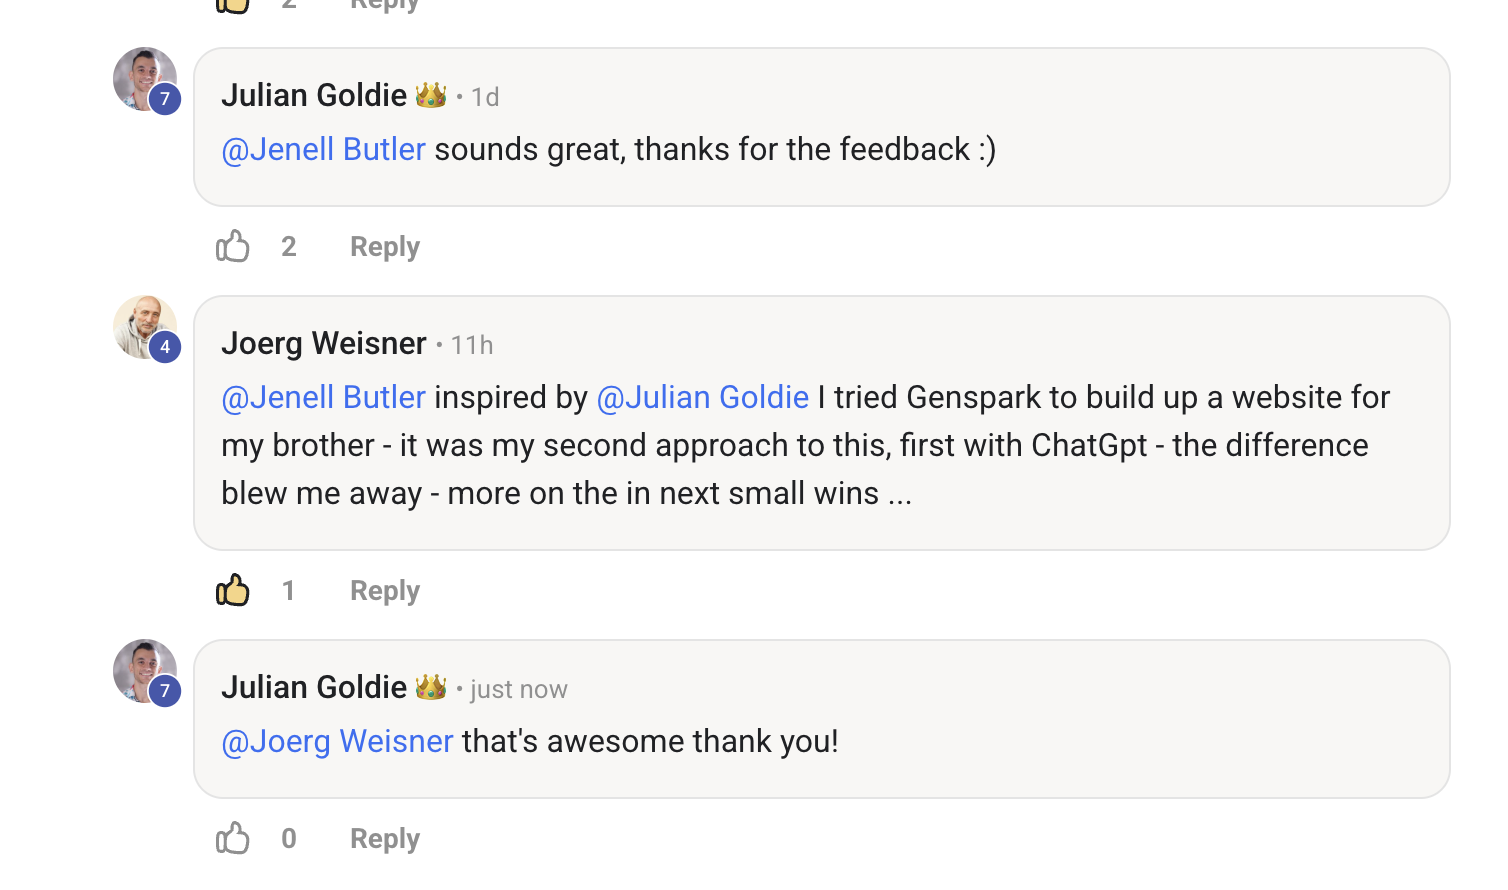Like Julian Goldie's "that's awesome" comment
This screenshot has width=1508, height=890.
coord(233,838)
